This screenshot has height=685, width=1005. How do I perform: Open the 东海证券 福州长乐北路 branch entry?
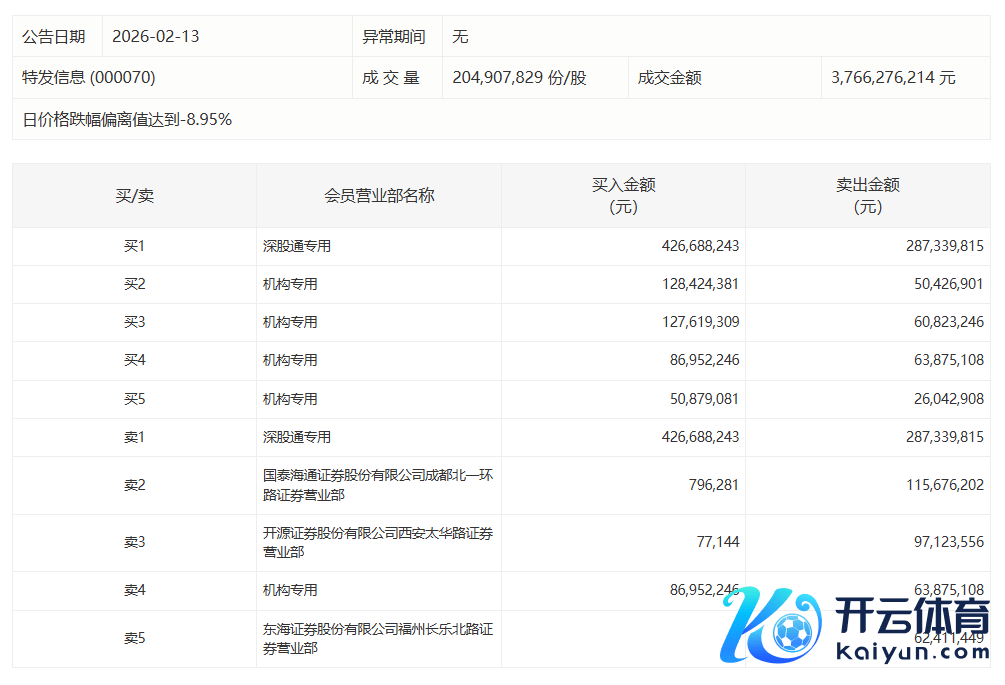click(x=377, y=638)
